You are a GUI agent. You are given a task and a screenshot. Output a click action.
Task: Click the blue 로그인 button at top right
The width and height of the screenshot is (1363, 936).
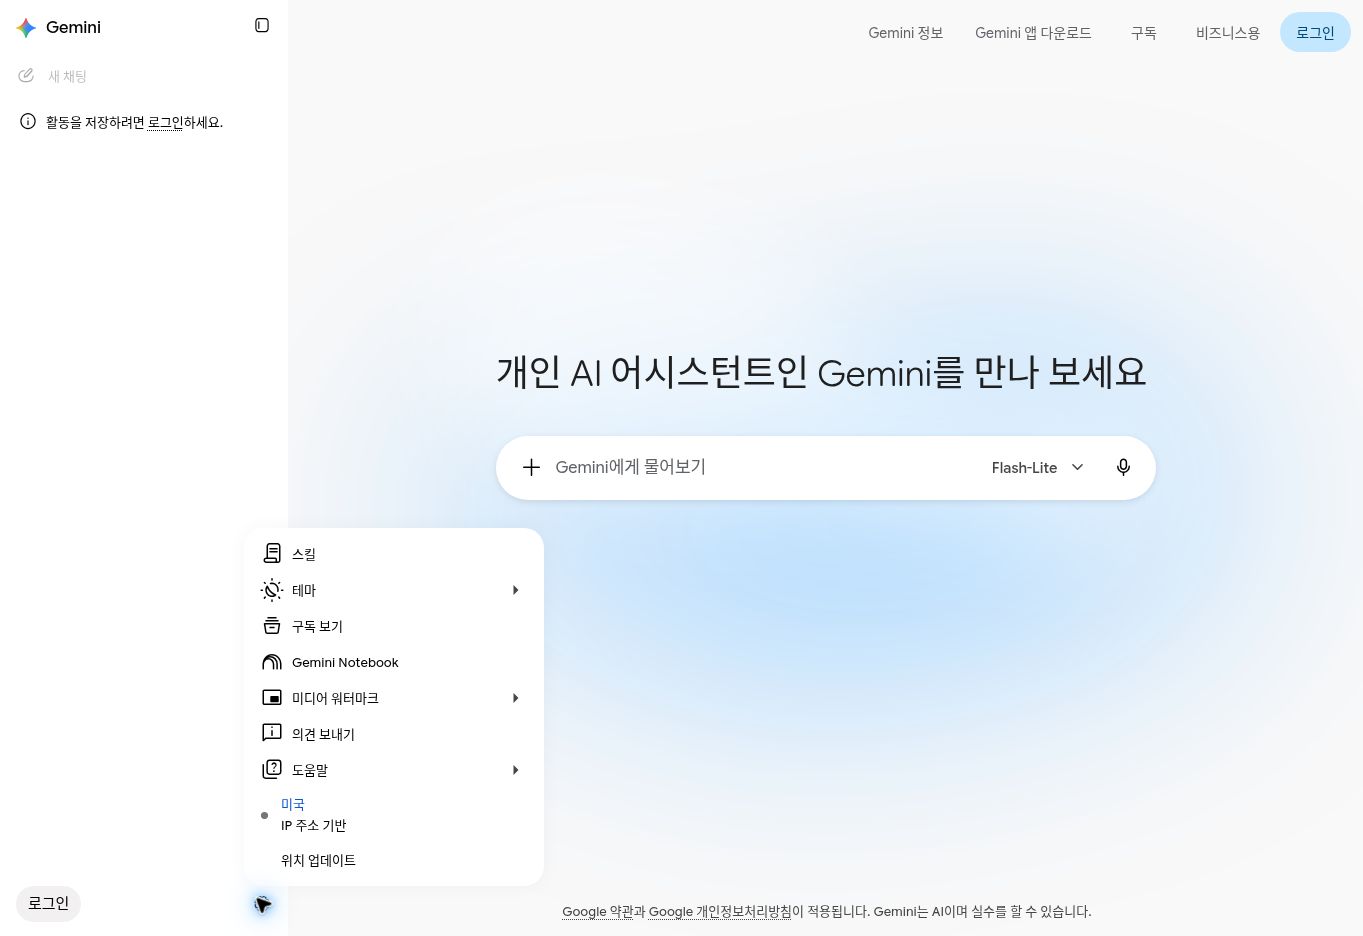click(1315, 33)
